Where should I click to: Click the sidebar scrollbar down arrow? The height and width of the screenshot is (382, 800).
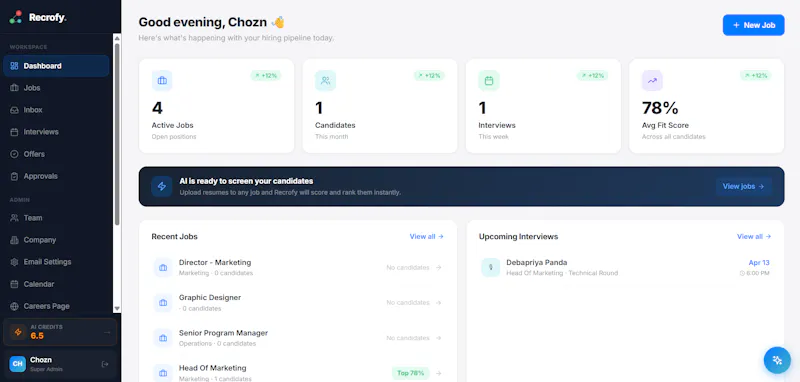(117, 308)
